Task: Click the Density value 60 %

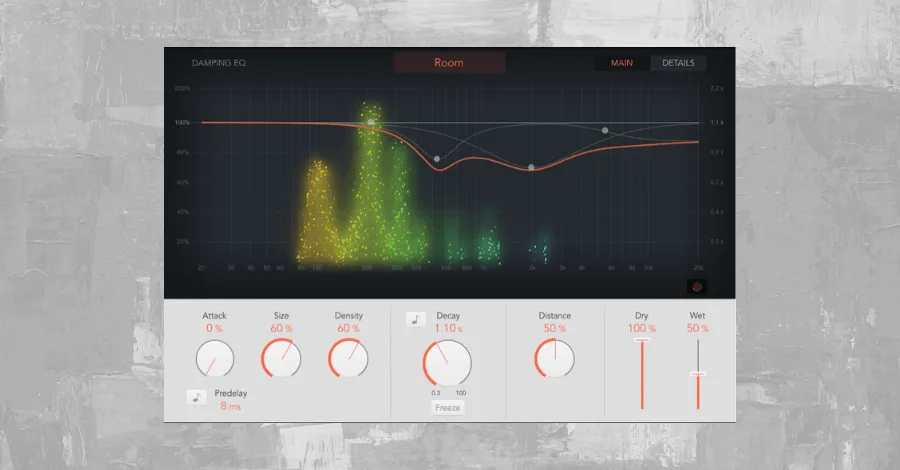Action: [x=348, y=328]
